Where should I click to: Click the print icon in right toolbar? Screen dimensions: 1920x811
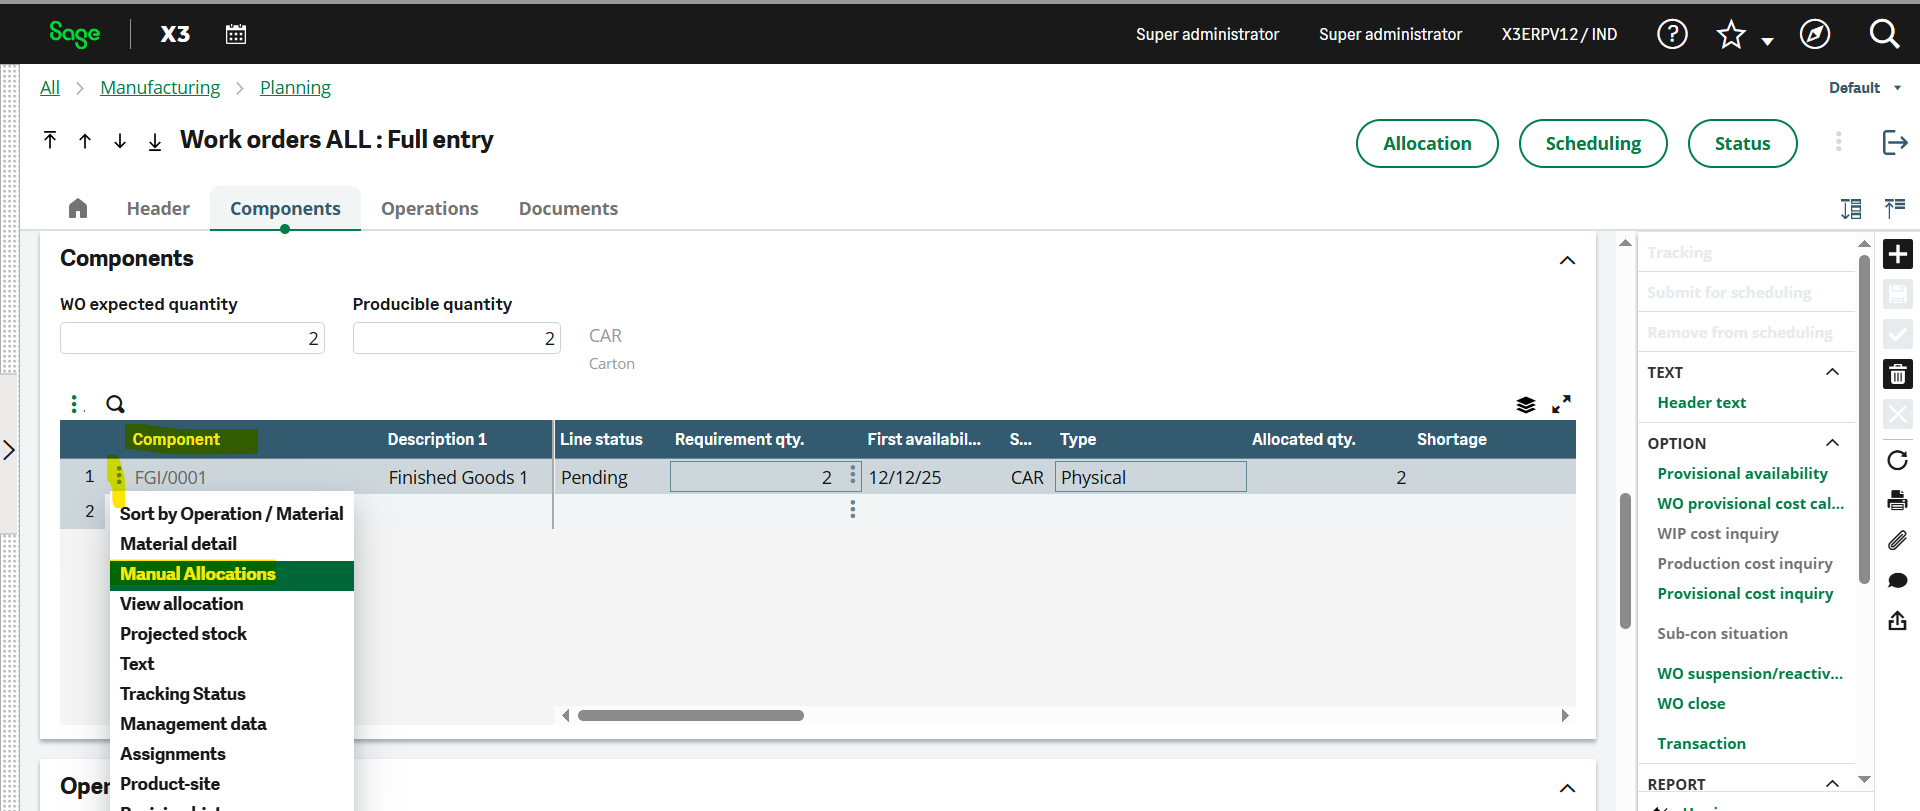tap(1898, 500)
